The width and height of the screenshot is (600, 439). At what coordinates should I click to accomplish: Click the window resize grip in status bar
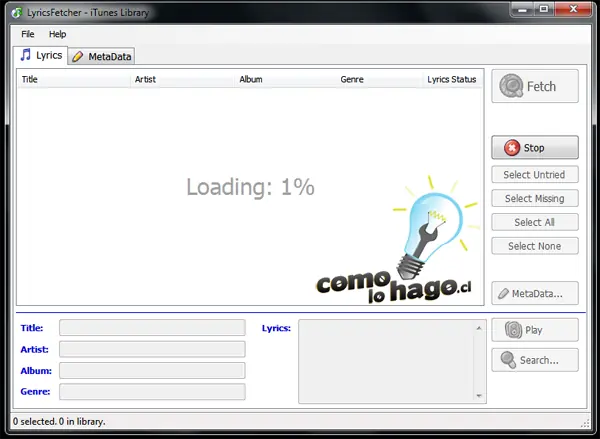coord(585,423)
